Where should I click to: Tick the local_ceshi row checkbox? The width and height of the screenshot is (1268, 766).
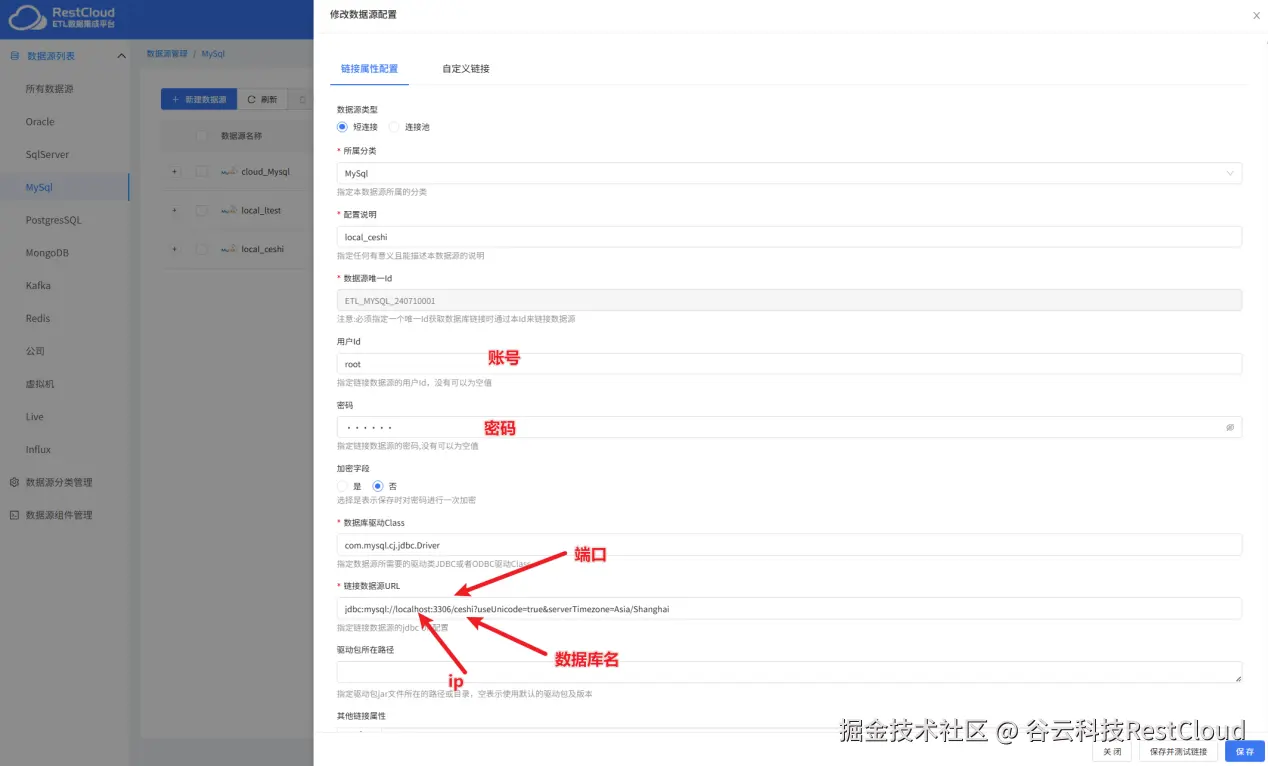(202, 249)
